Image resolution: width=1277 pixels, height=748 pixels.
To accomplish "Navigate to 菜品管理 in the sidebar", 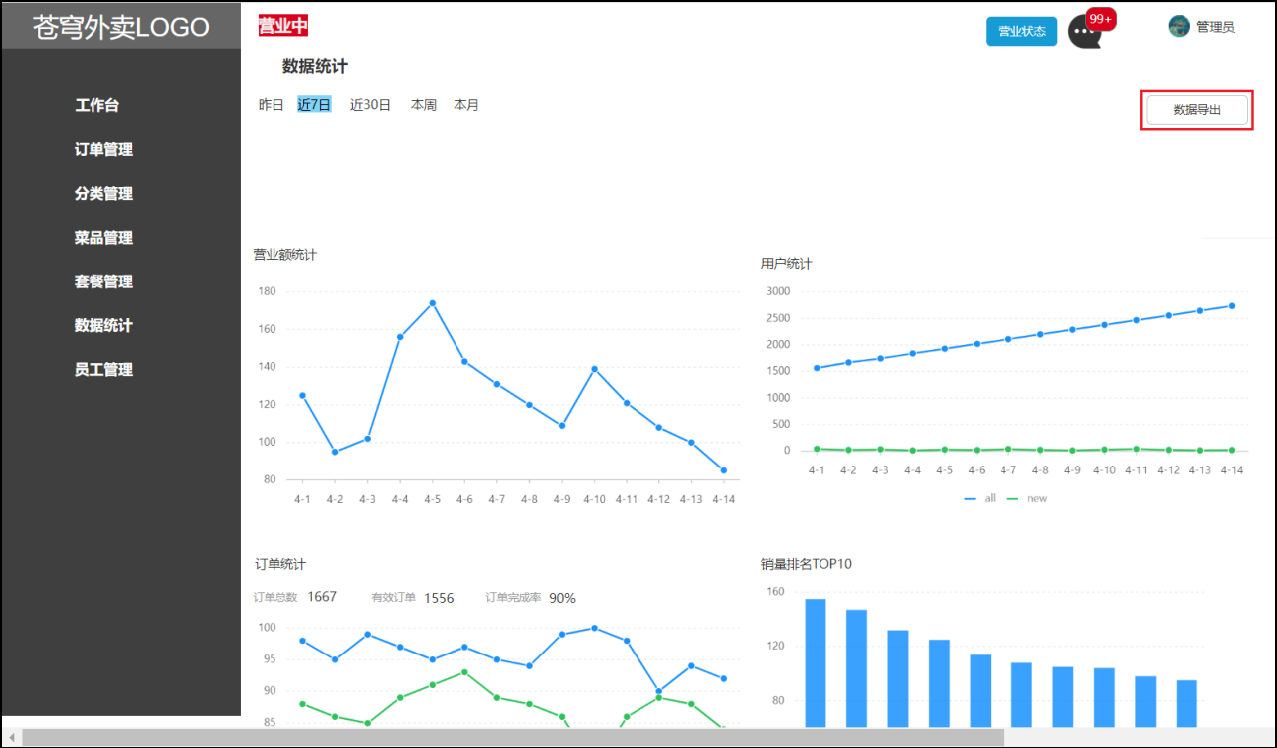I will pos(104,238).
